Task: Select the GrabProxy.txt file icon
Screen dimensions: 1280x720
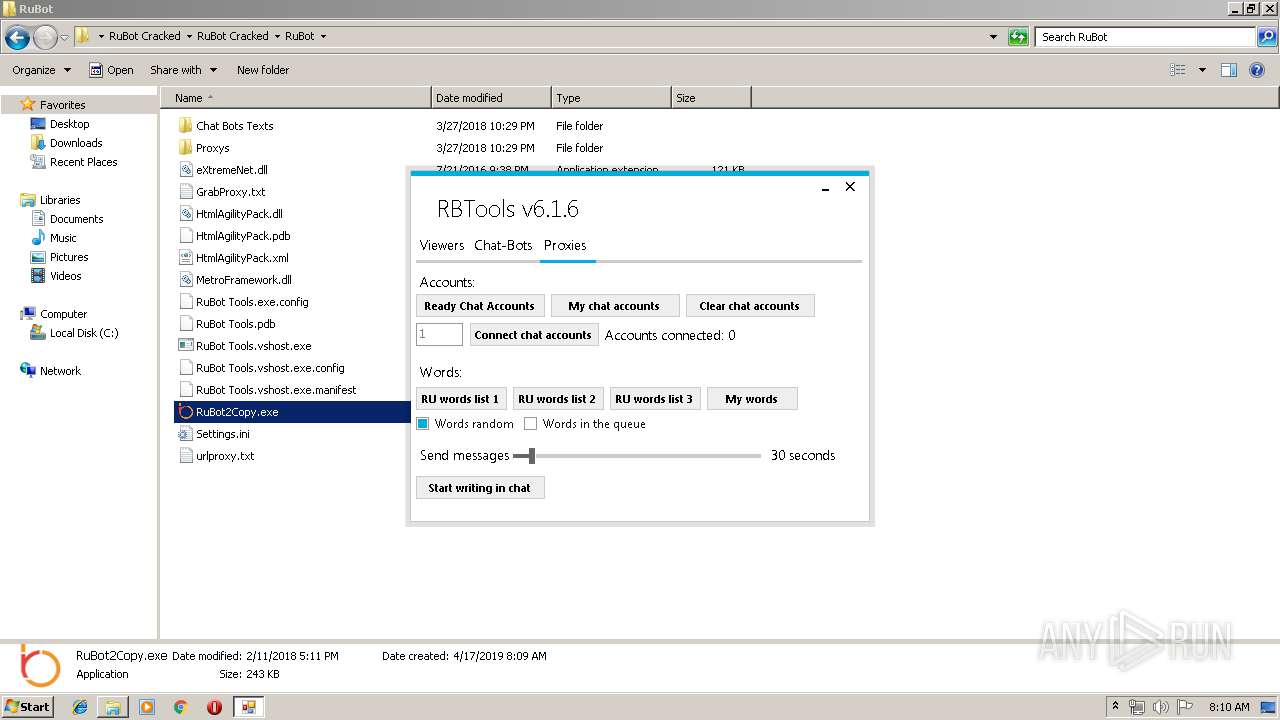Action: pyautogui.click(x=185, y=192)
